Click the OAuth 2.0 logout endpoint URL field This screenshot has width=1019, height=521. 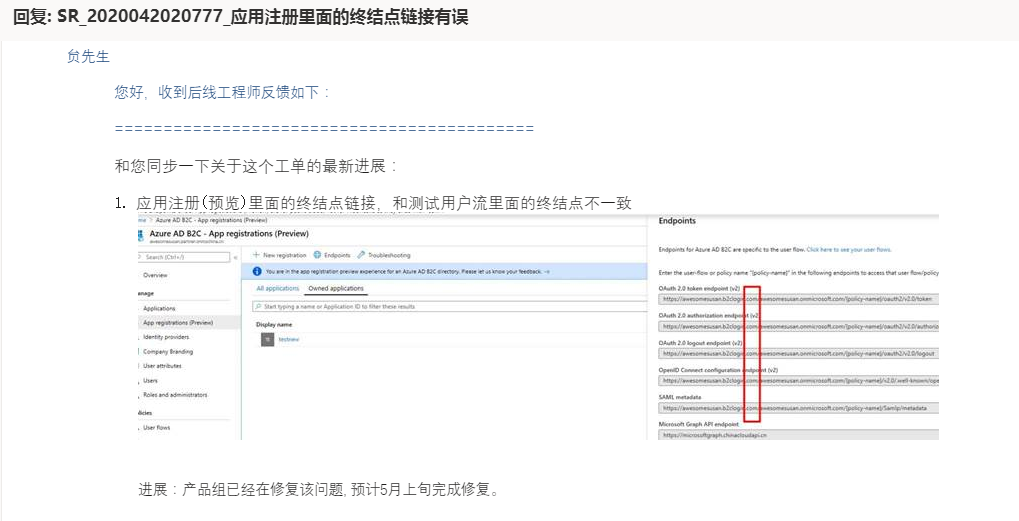(799, 354)
